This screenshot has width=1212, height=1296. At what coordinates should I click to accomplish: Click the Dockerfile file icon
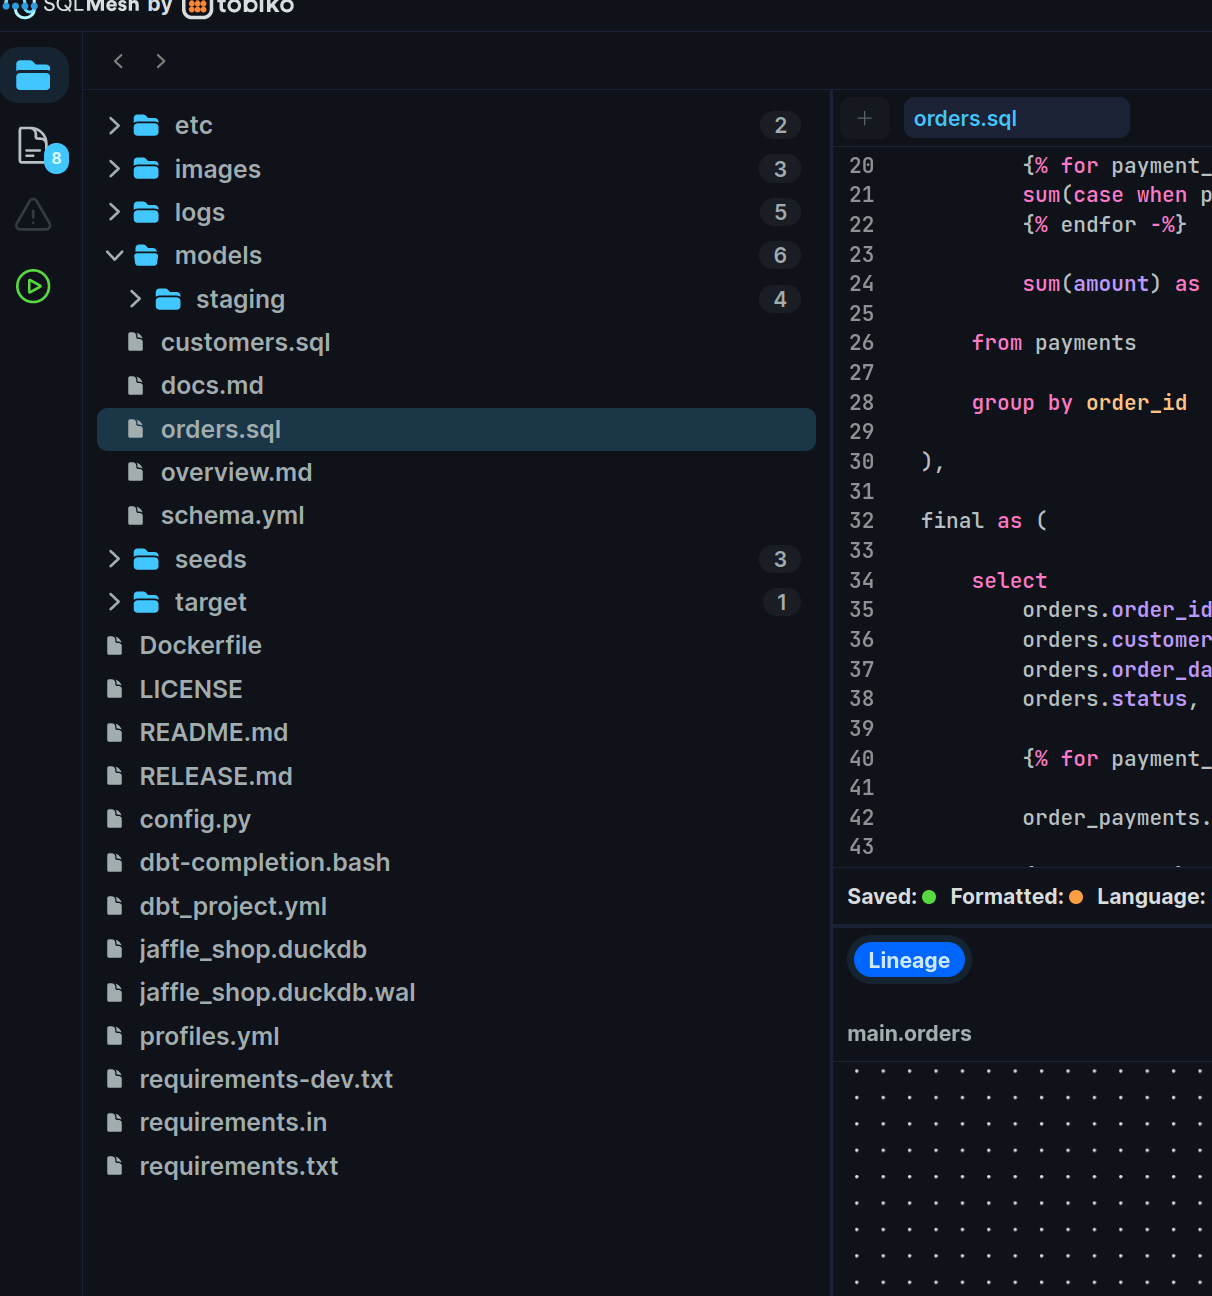tap(115, 645)
